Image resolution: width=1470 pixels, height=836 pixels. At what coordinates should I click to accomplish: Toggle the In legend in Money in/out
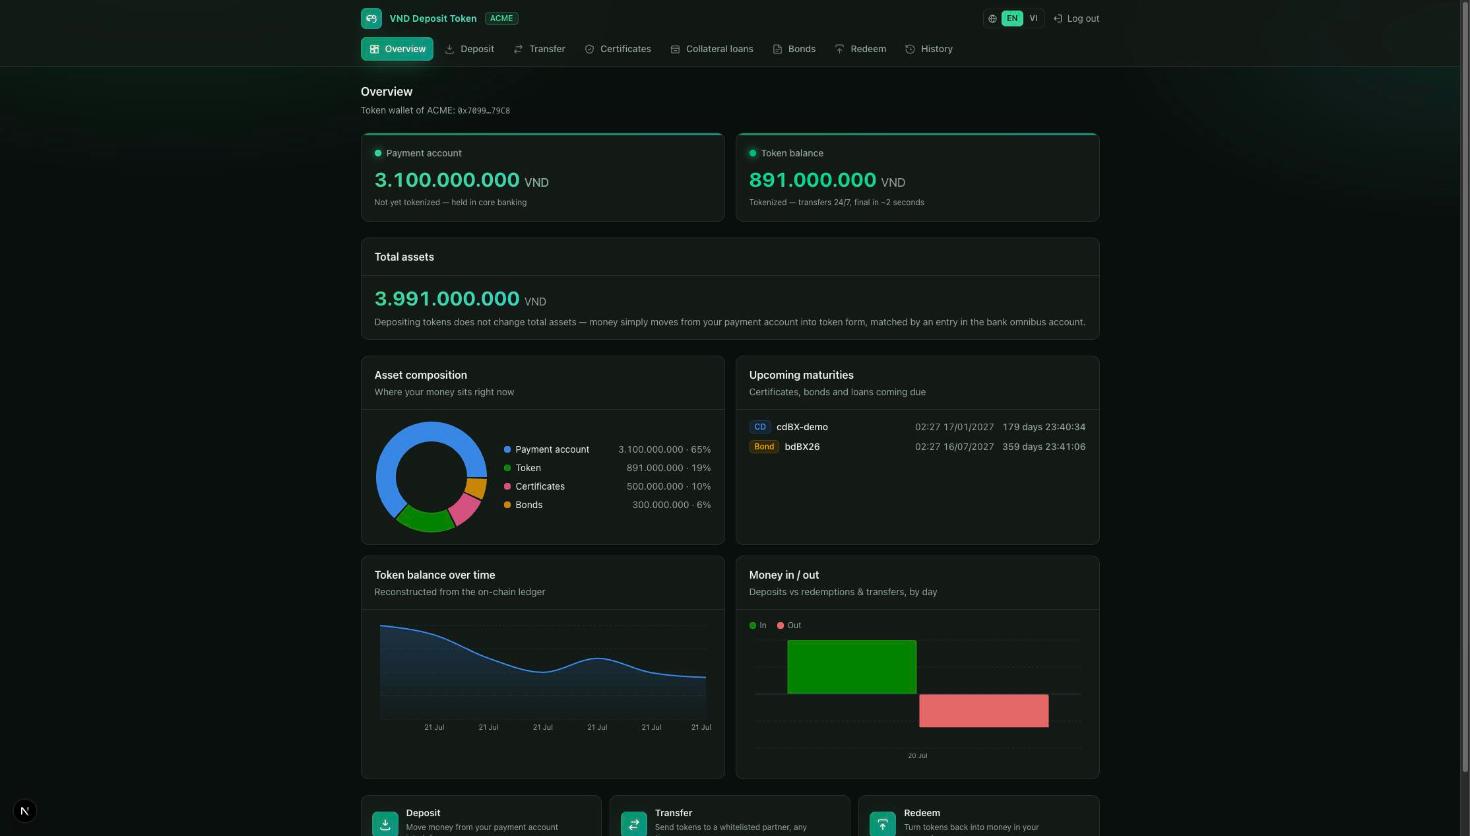[758, 626]
